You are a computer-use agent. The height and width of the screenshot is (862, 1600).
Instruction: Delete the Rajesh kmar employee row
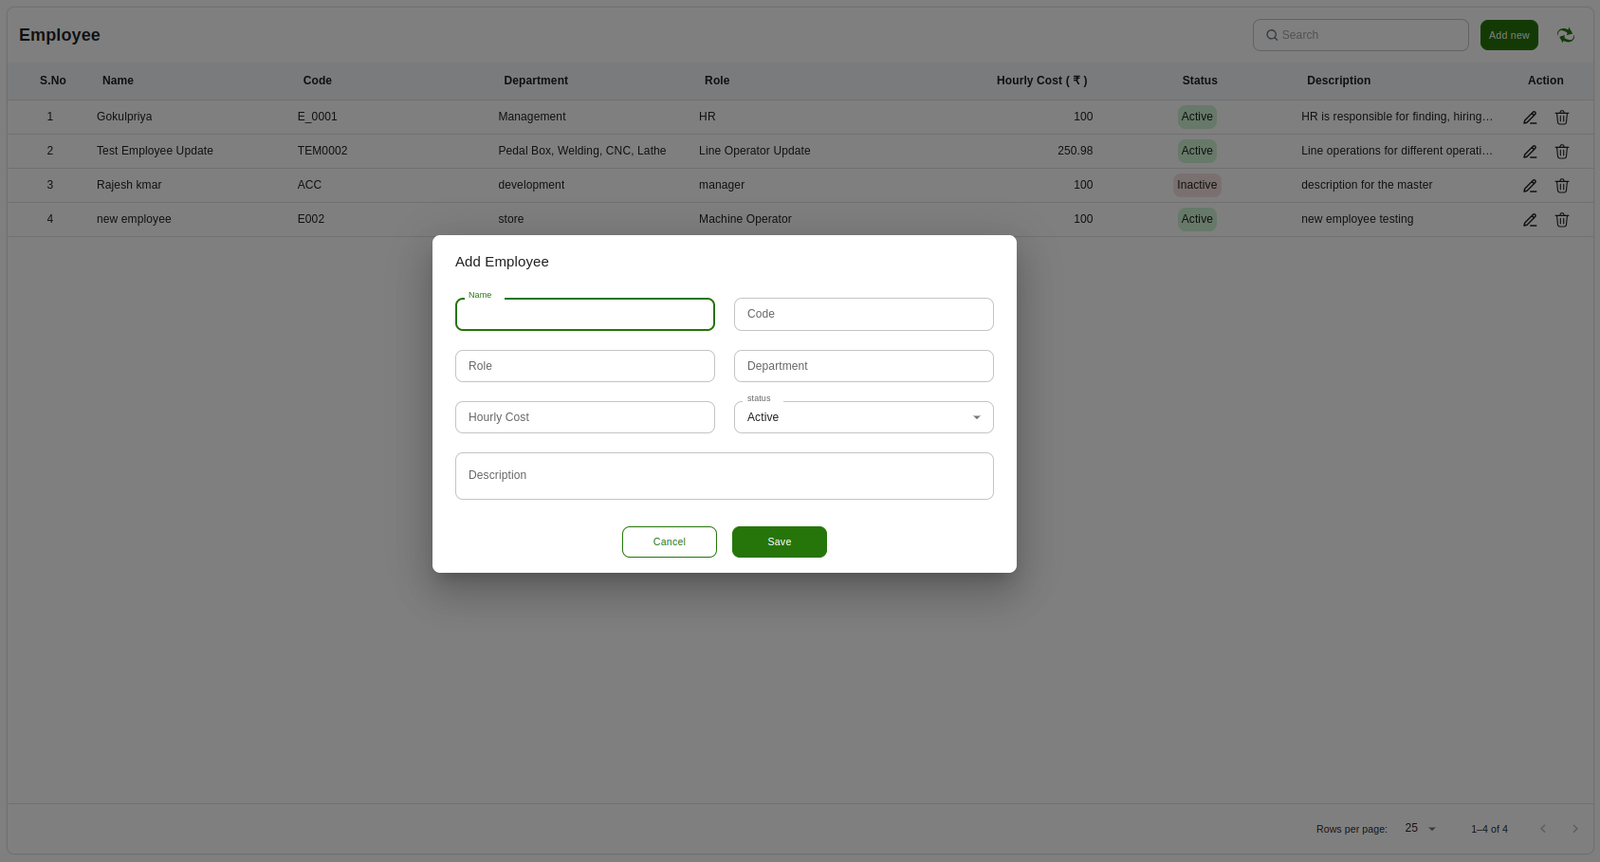pos(1561,186)
